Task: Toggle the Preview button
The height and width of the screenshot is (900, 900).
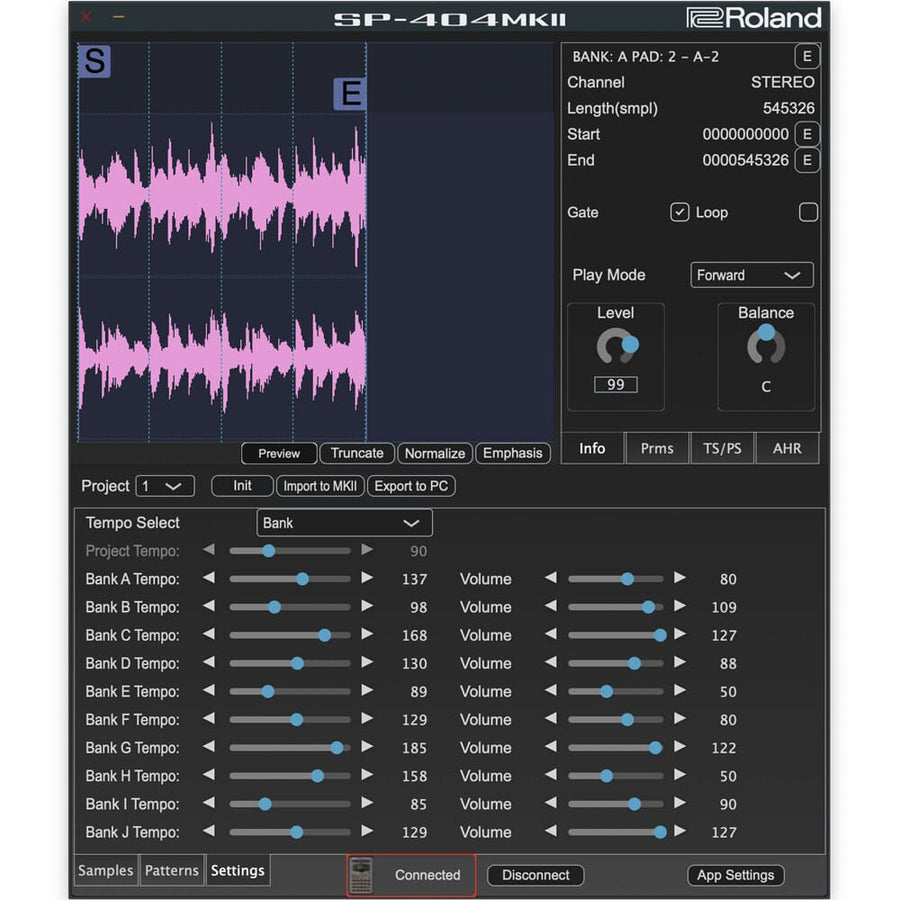Action: click(279, 453)
